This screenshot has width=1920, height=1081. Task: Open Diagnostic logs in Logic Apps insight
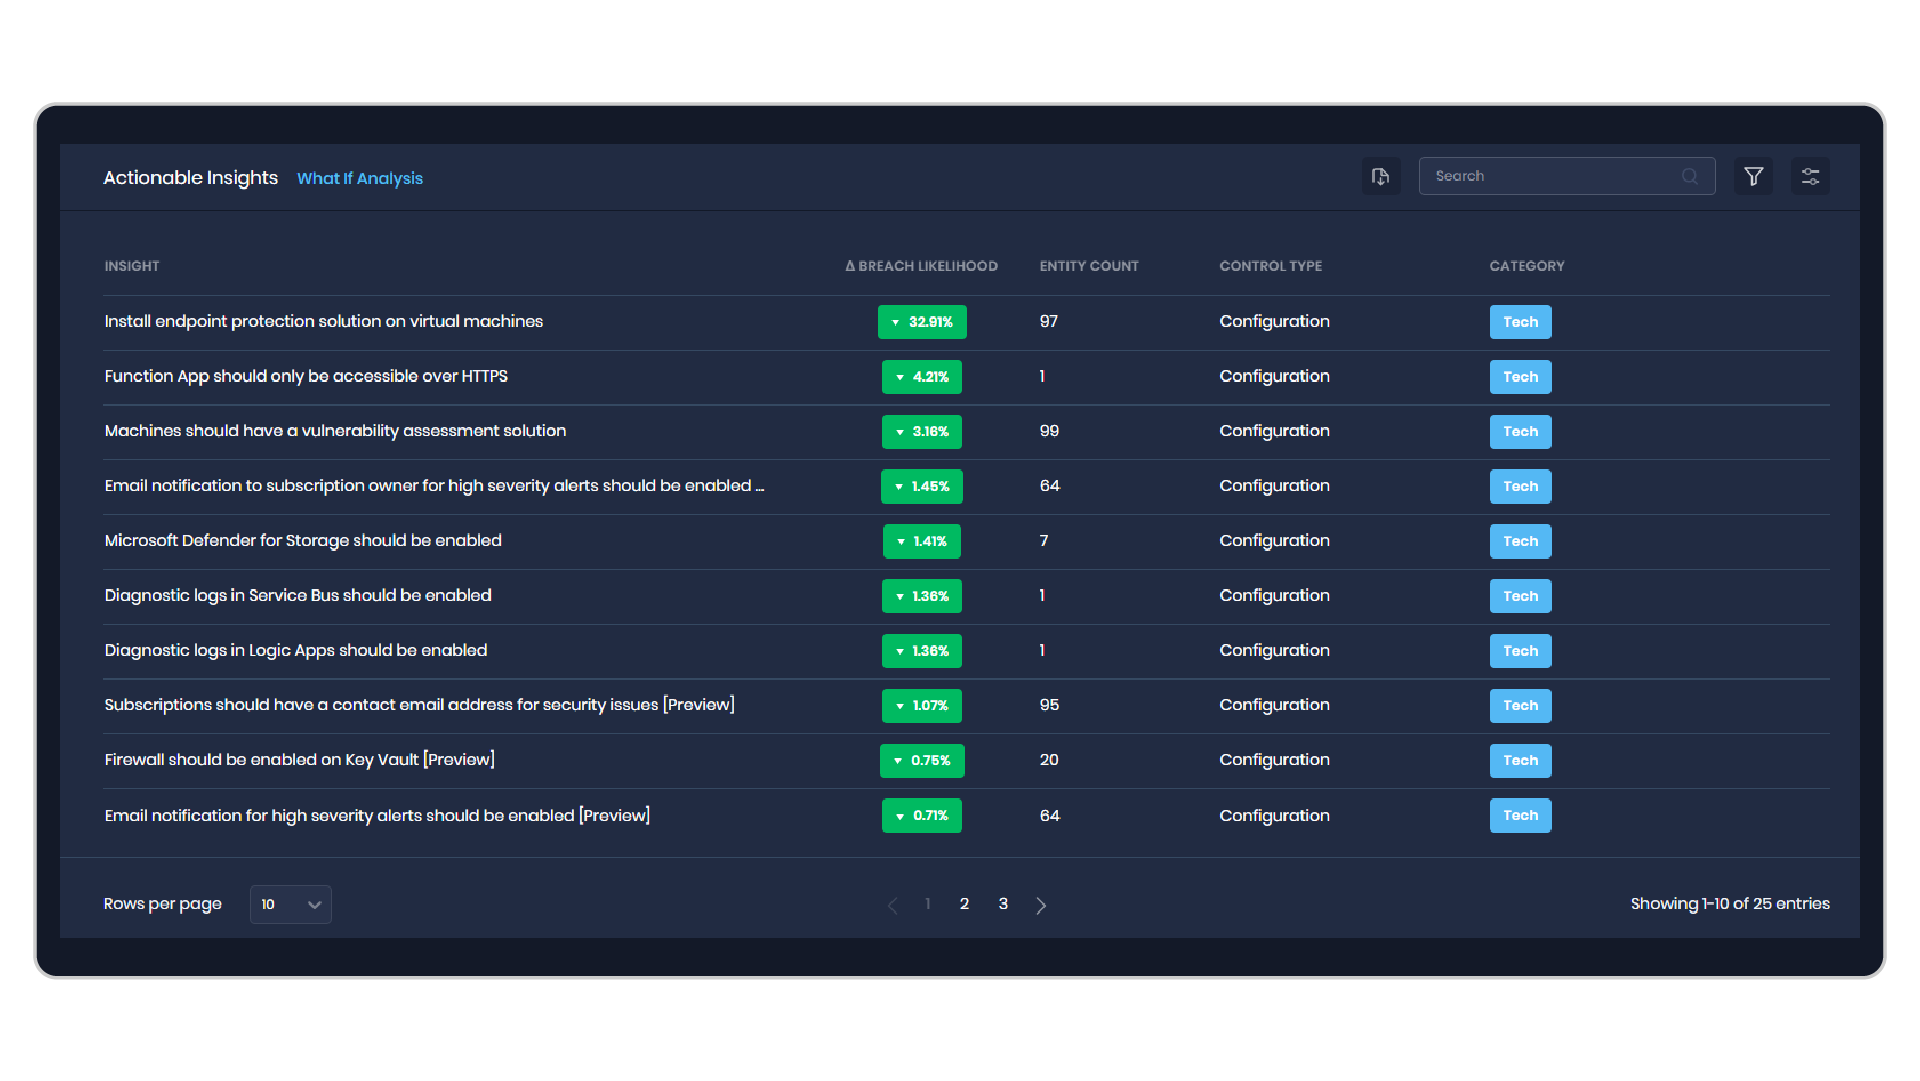point(296,650)
